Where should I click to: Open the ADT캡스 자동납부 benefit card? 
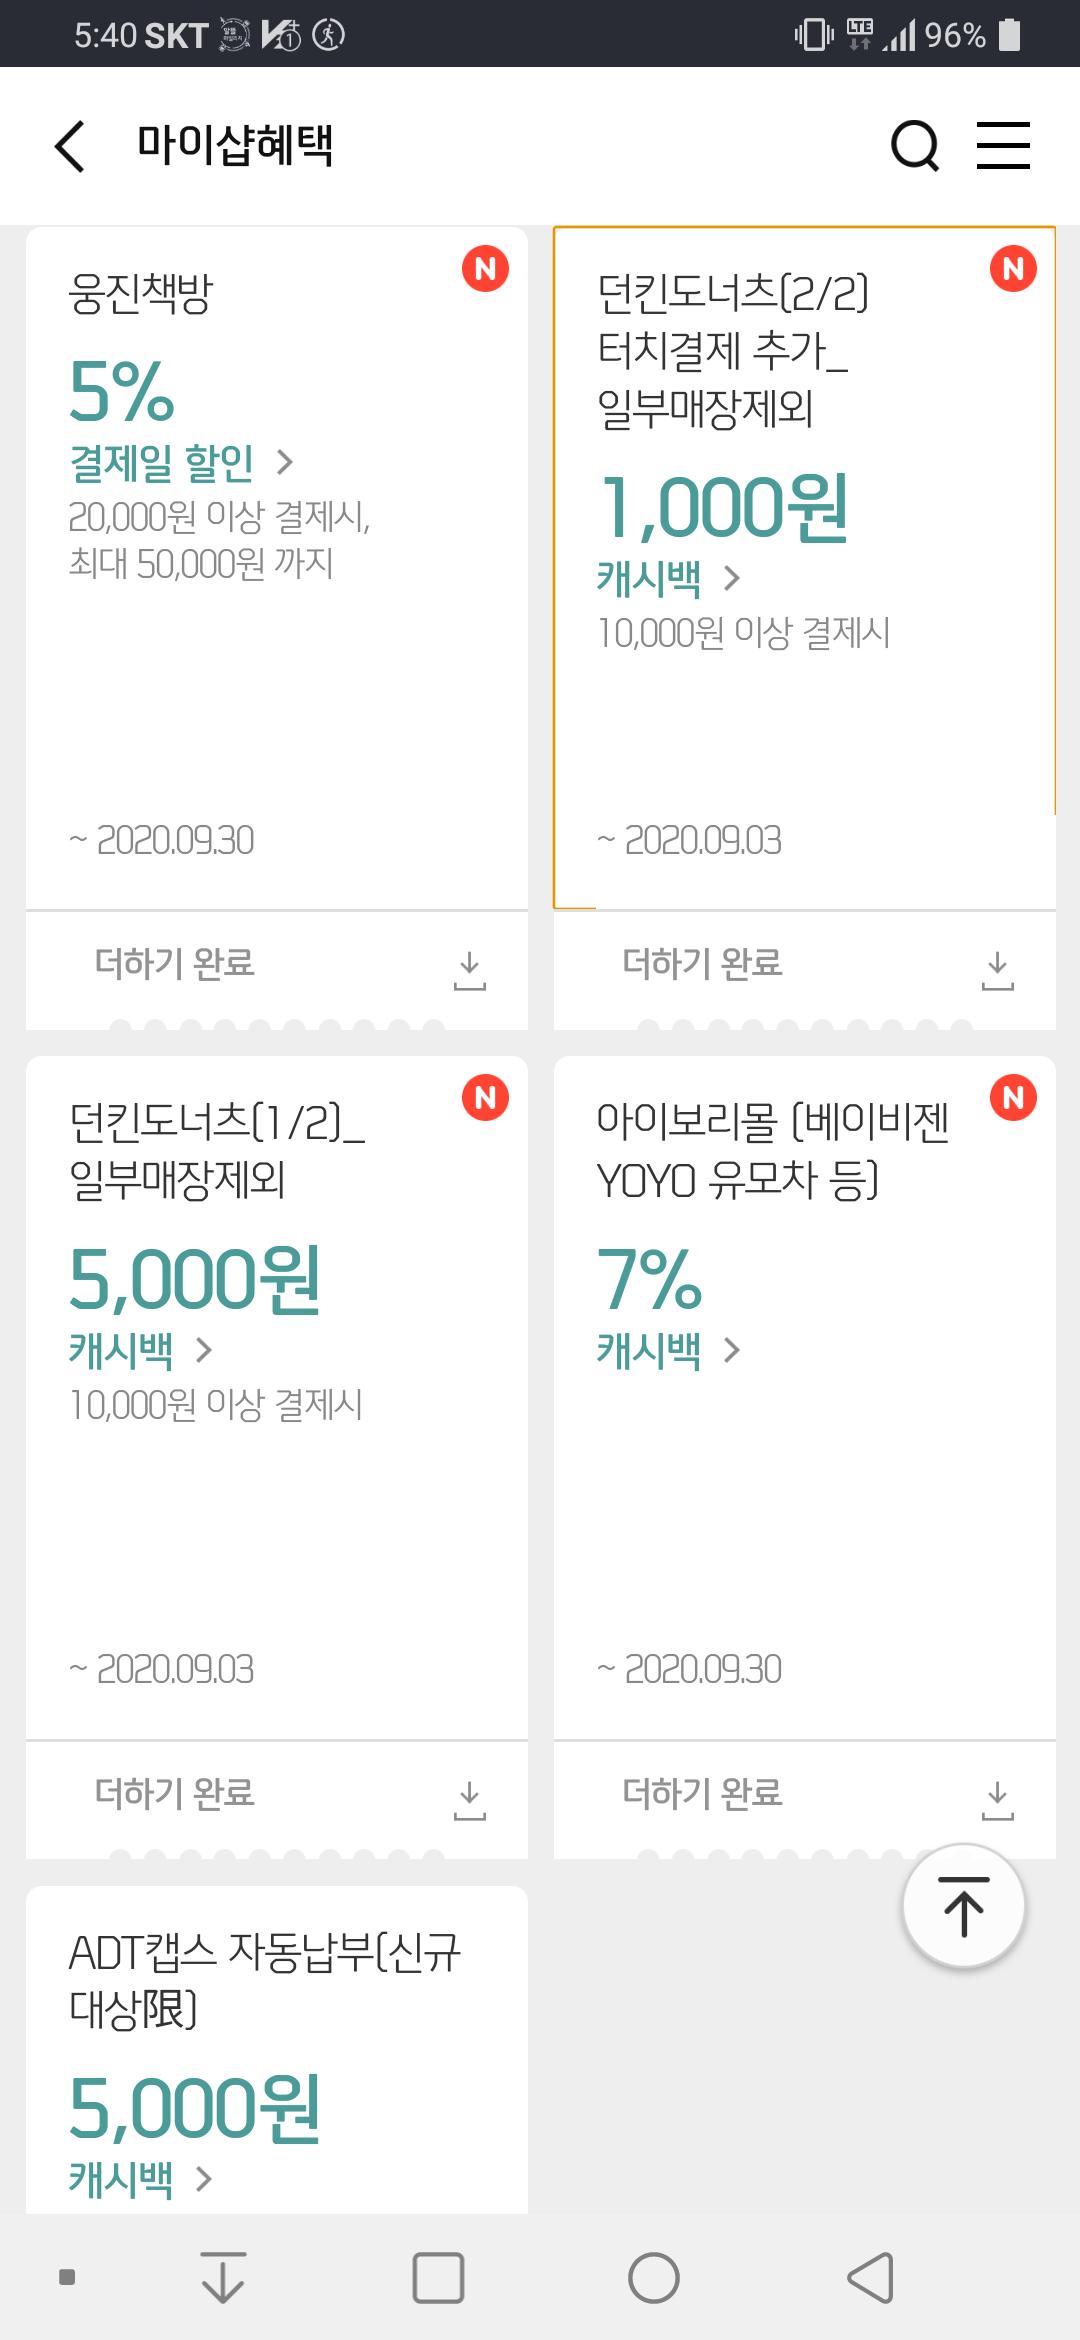tap(265, 1980)
